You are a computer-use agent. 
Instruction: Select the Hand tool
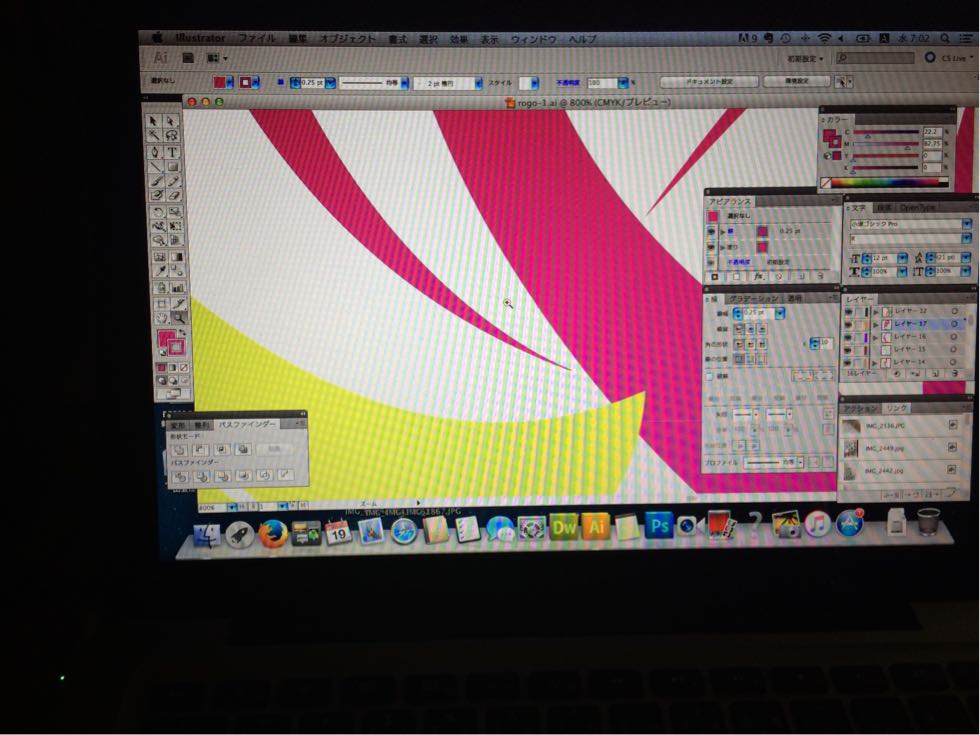coord(162,318)
